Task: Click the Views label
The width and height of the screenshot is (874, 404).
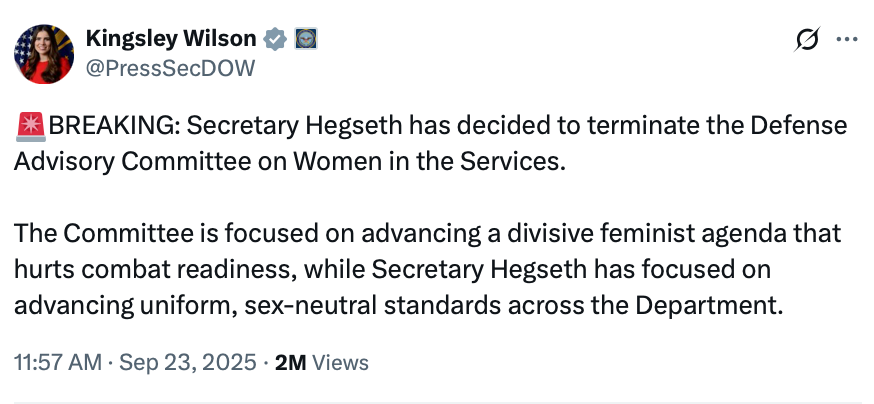Action: point(340,362)
